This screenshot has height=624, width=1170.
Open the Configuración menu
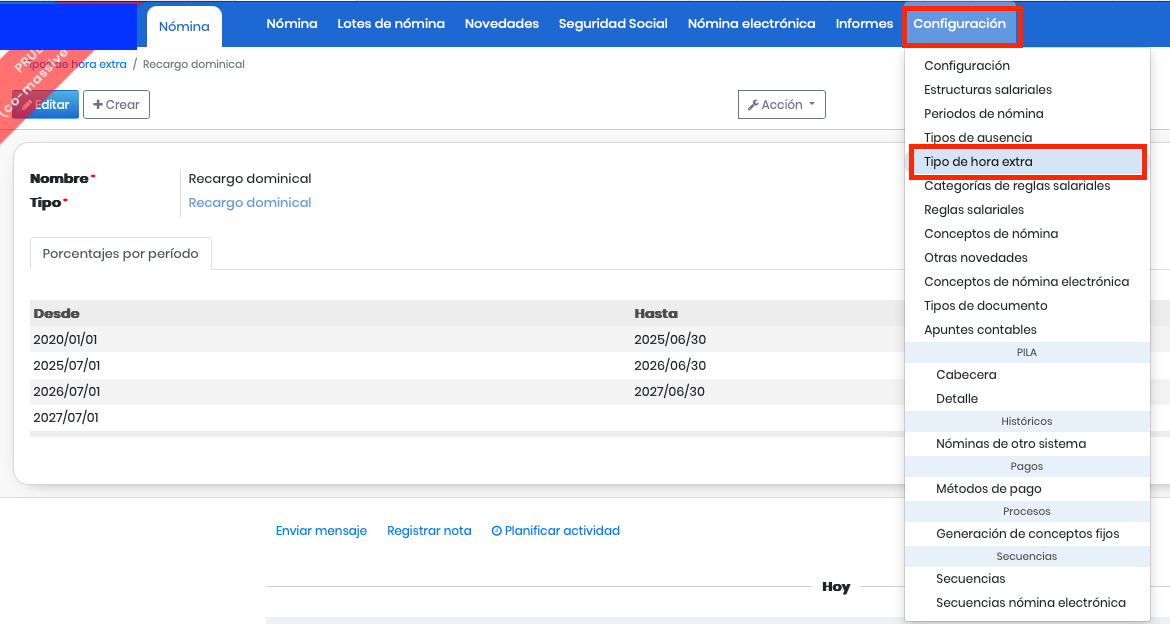(x=960, y=24)
